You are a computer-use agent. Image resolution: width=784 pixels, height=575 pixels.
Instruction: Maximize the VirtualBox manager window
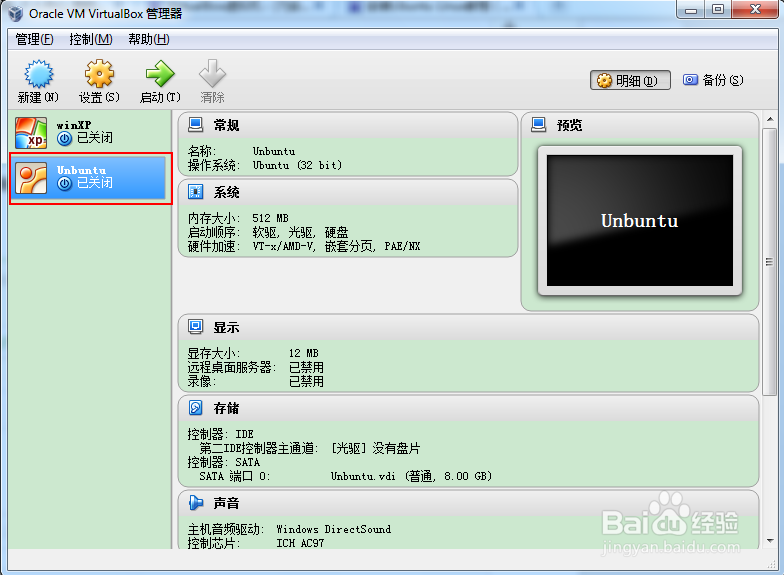click(x=718, y=10)
